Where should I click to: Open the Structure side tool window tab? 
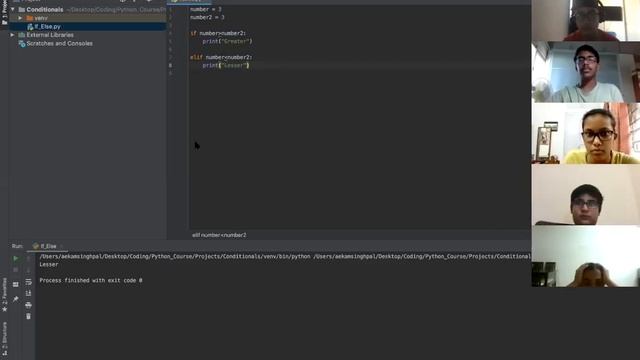click(4, 339)
